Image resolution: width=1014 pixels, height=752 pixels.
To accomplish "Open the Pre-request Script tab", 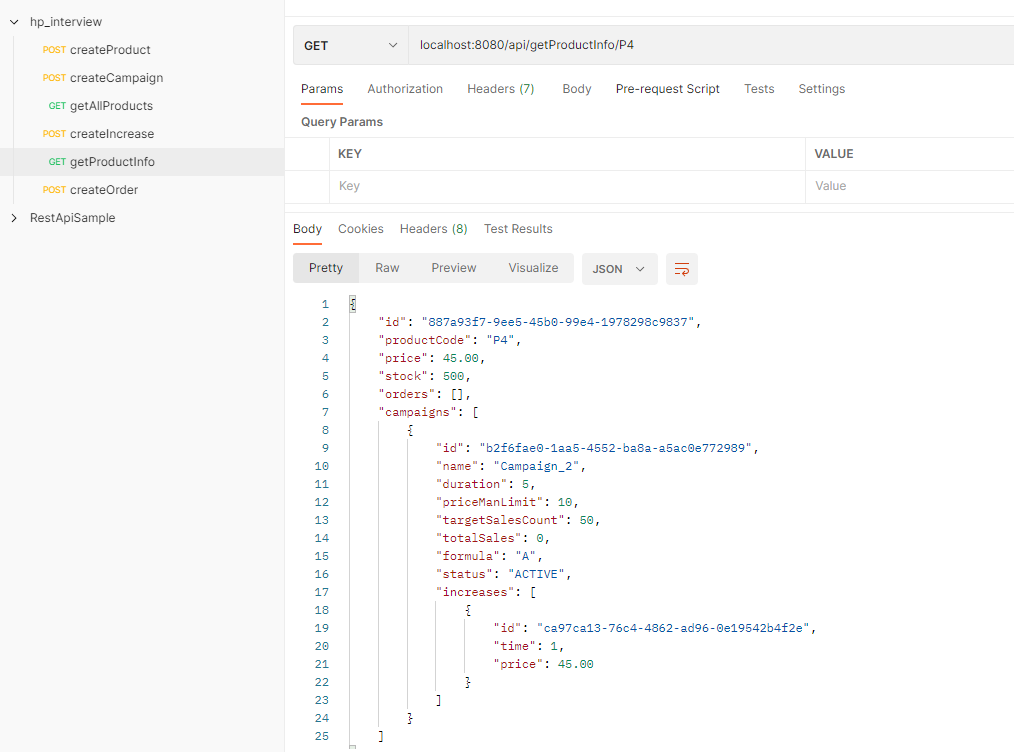I will pos(667,88).
